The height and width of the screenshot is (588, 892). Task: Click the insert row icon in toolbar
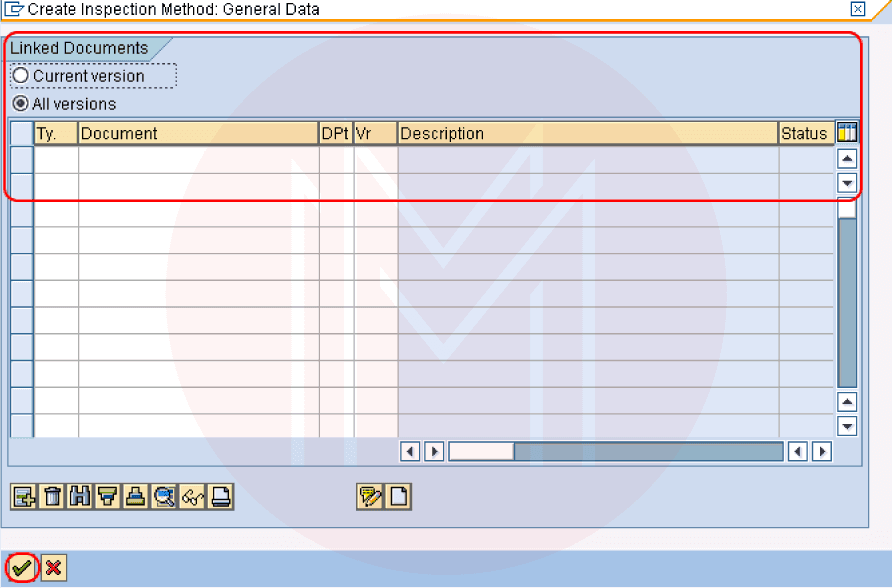24,497
